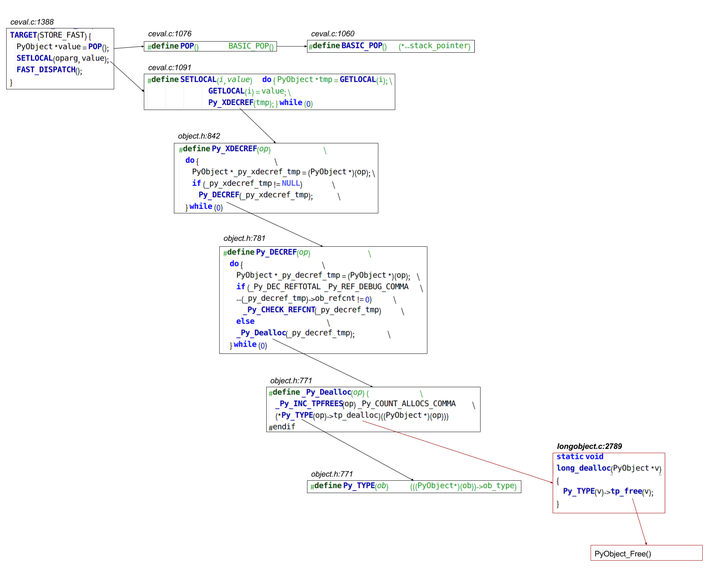This screenshot has width=720, height=573.
Task: Open the object.h:842 label
Action: (x=199, y=136)
